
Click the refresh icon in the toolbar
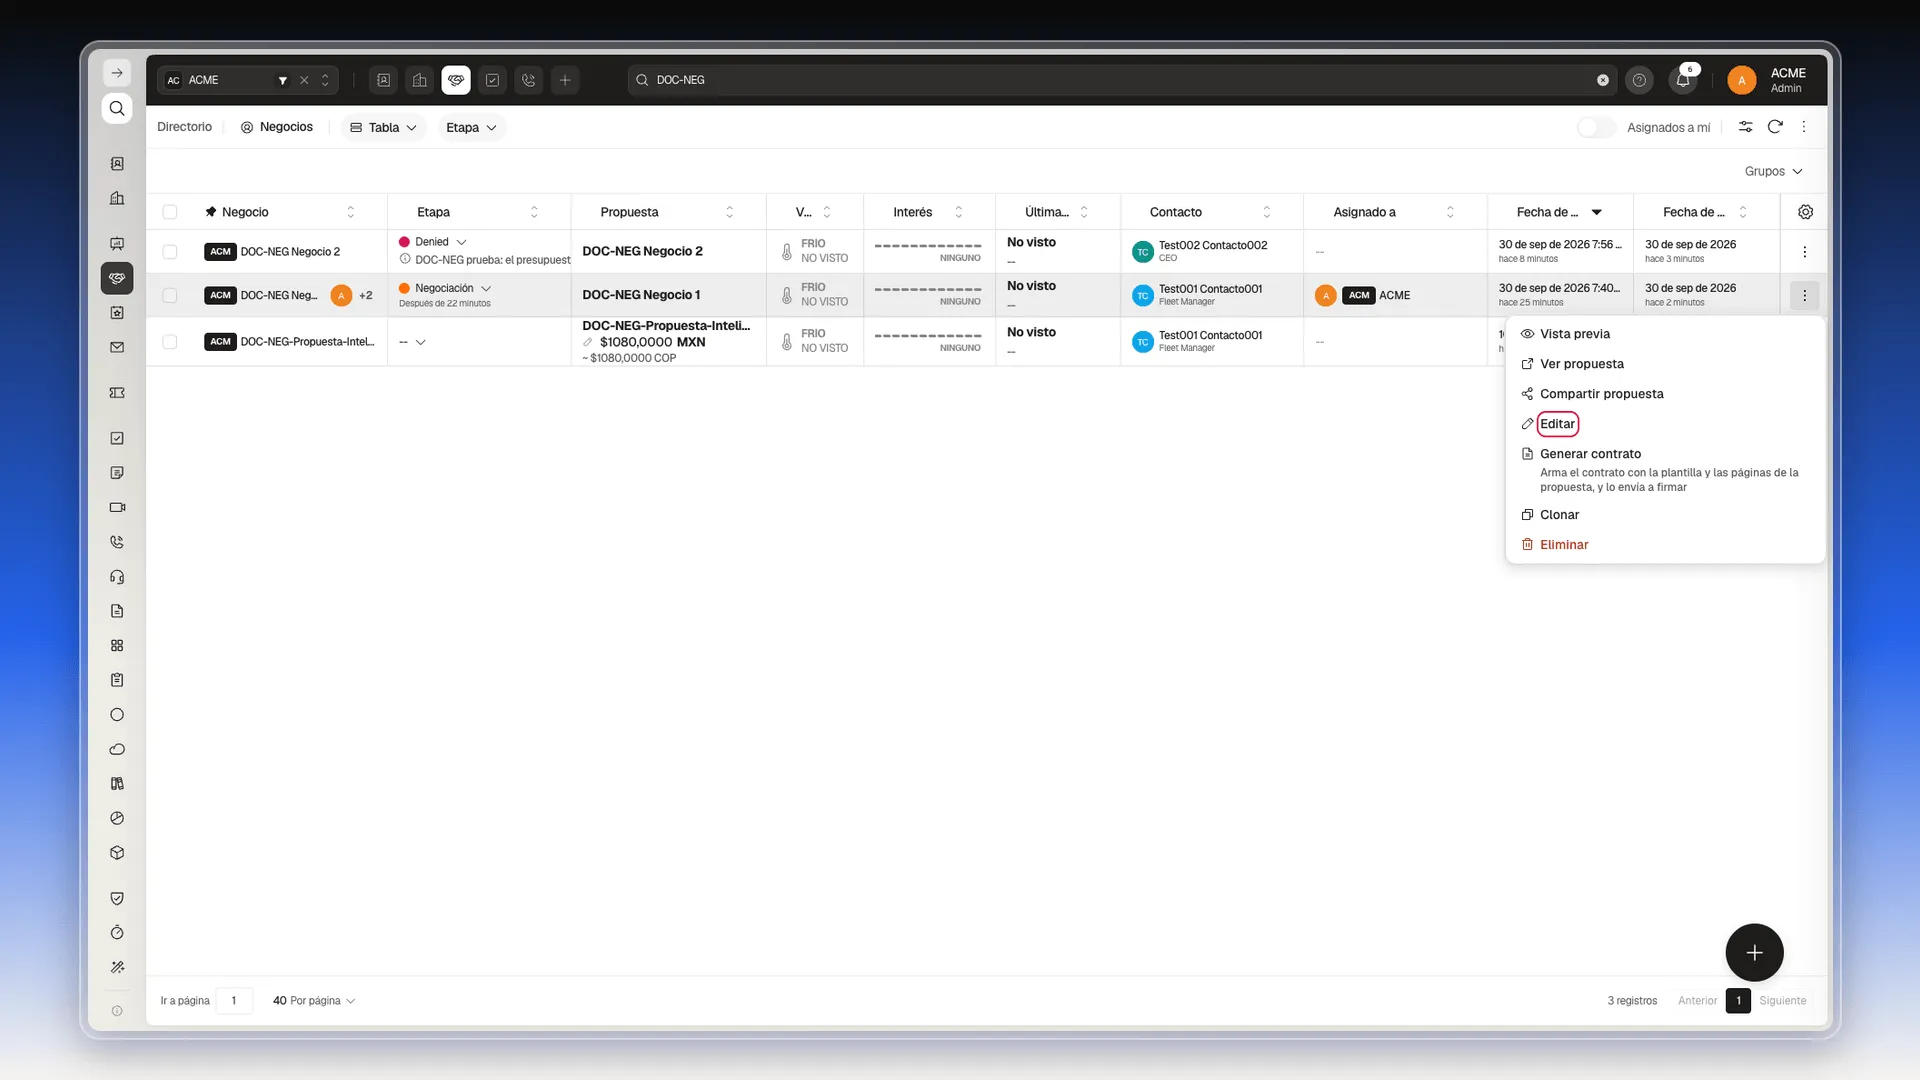(1775, 127)
